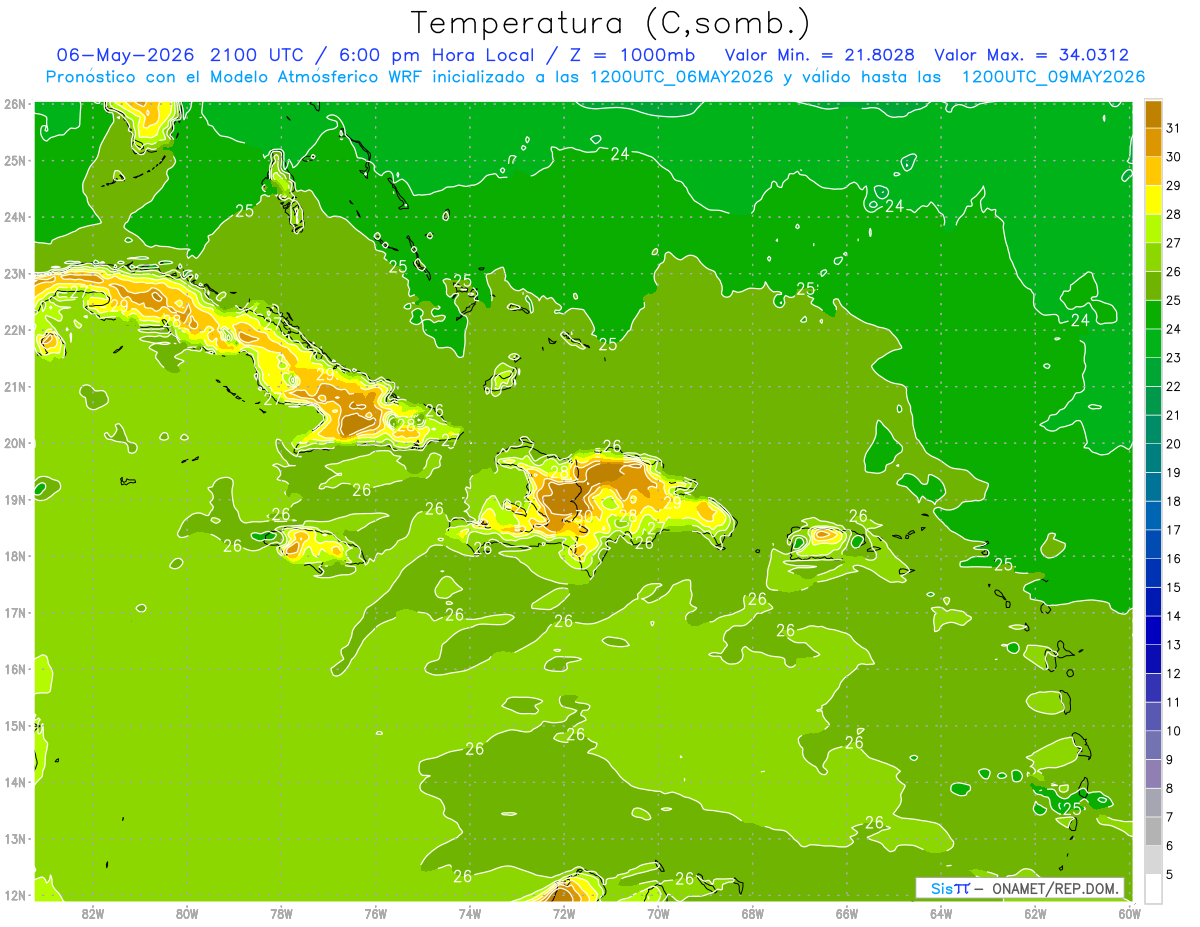1200x927 pixels.
Task: Click the 12N latitude axis label
Action: click(15, 895)
